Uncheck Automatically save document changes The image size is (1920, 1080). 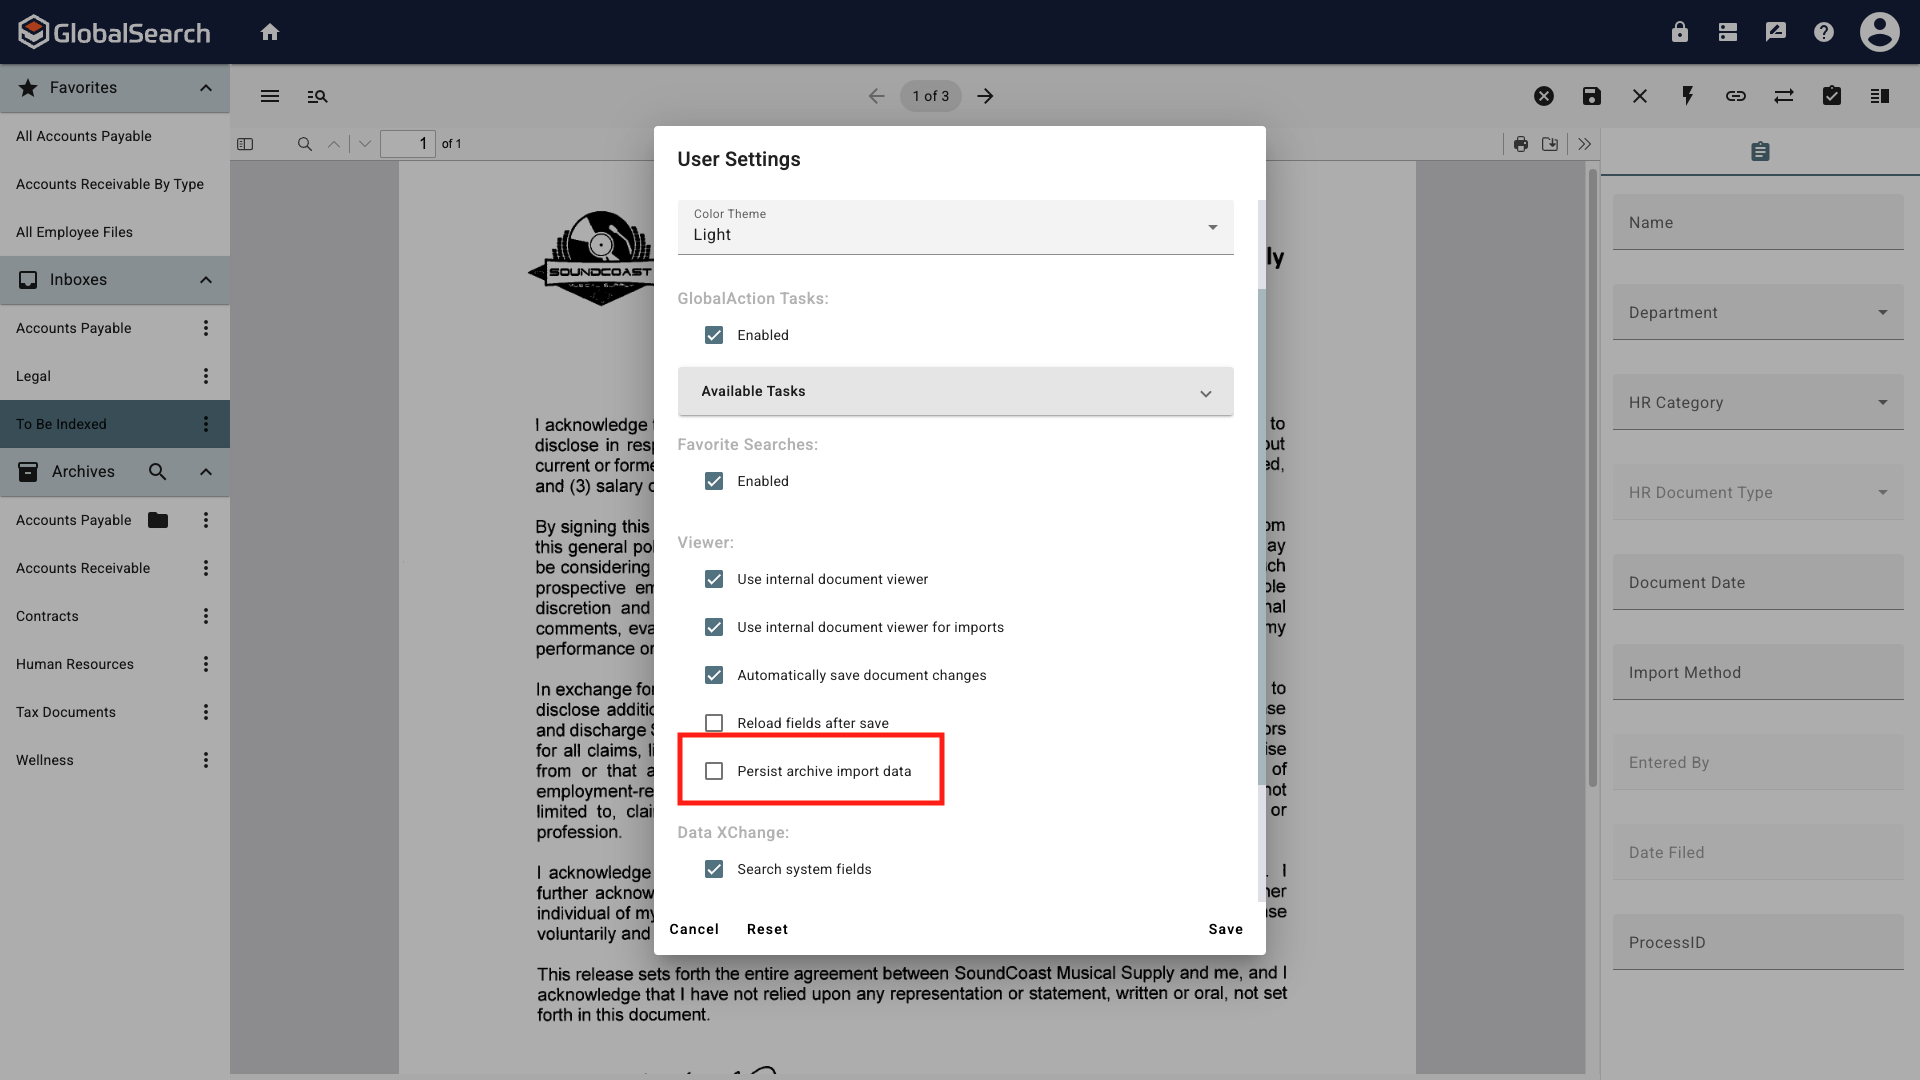pos(714,675)
